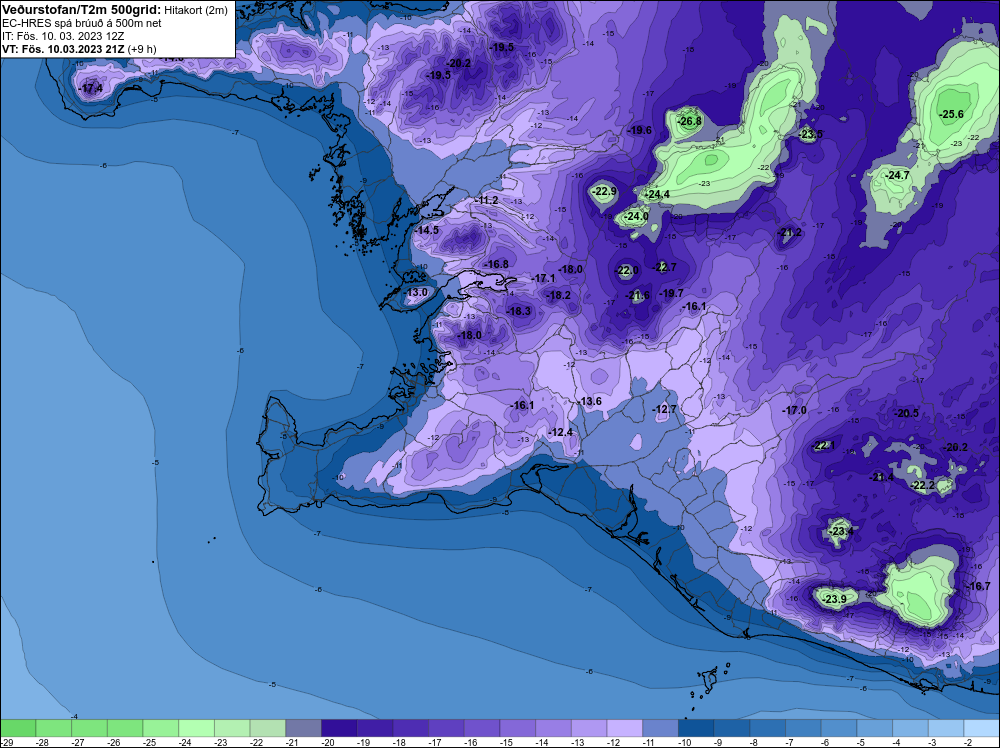Click the -26.8 temperature label

click(x=689, y=121)
